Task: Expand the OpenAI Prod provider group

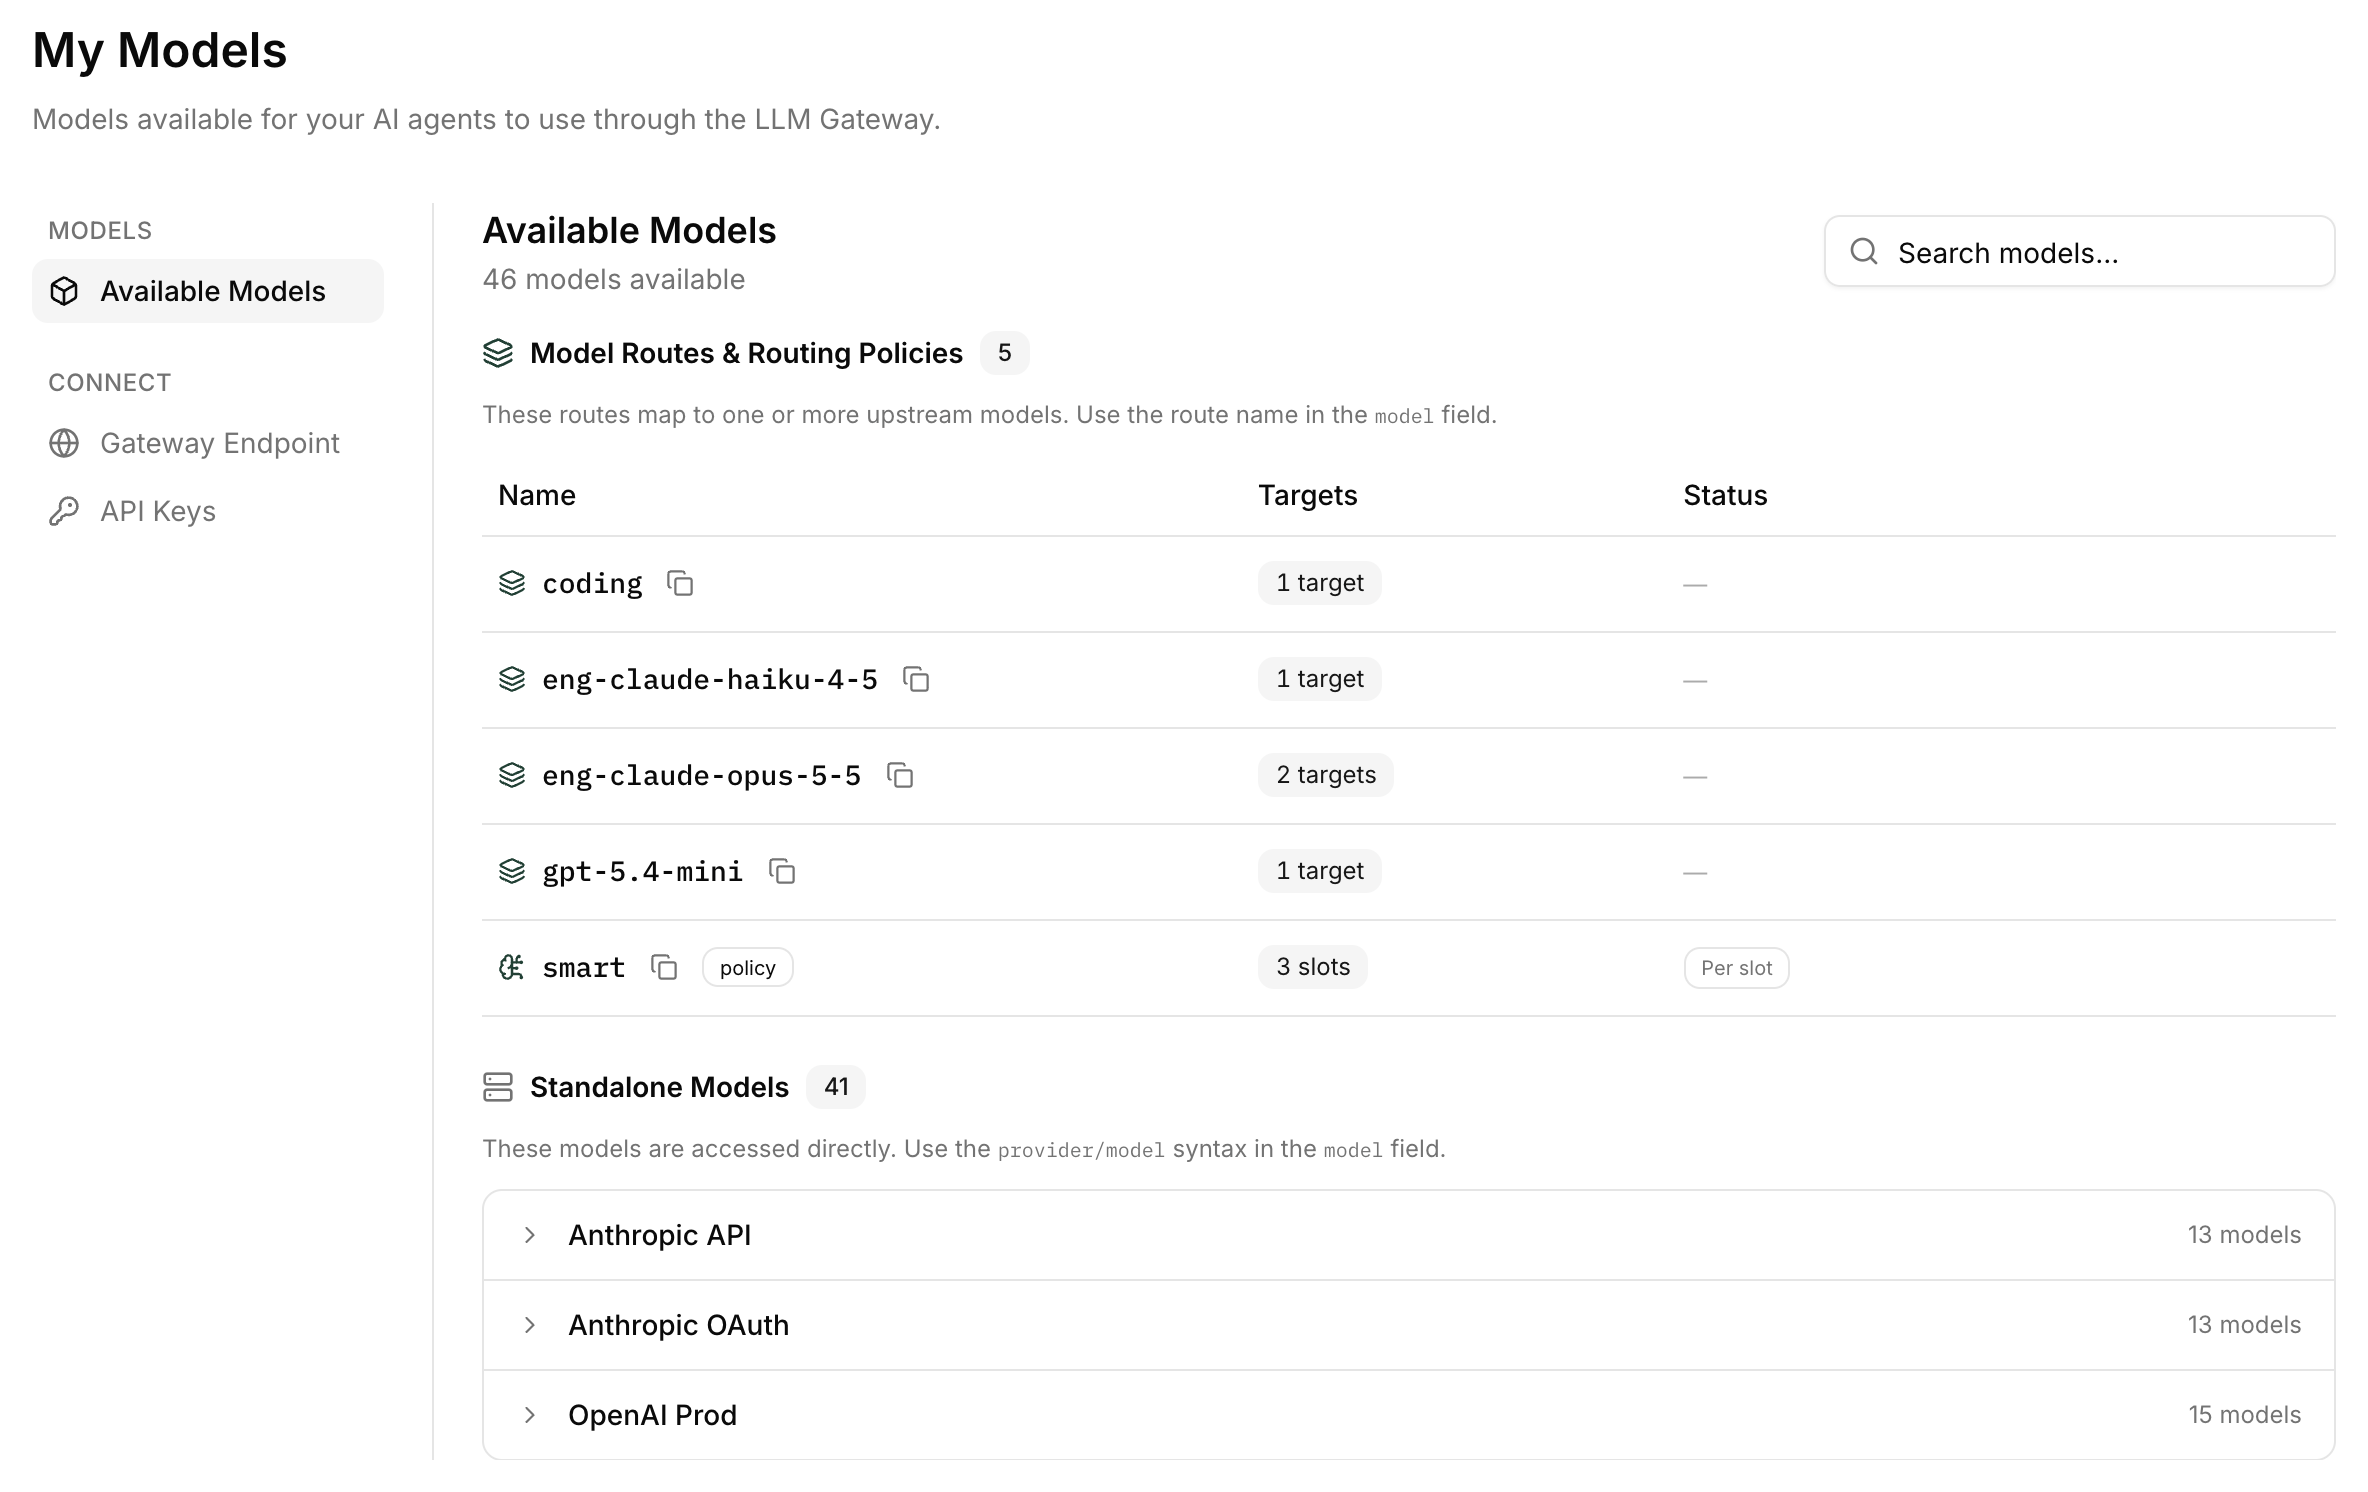Action: pos(1409,1415)
